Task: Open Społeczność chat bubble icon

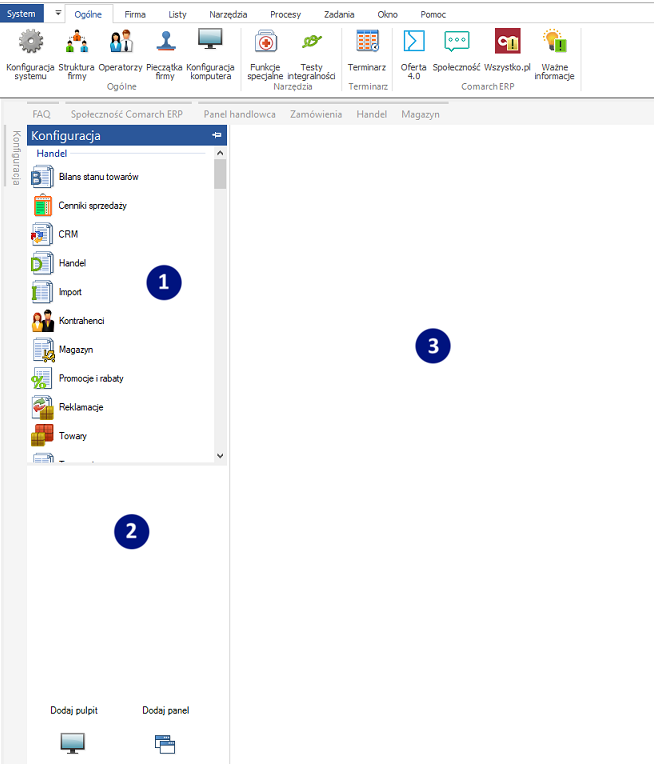Action: [x=457, y=41]
